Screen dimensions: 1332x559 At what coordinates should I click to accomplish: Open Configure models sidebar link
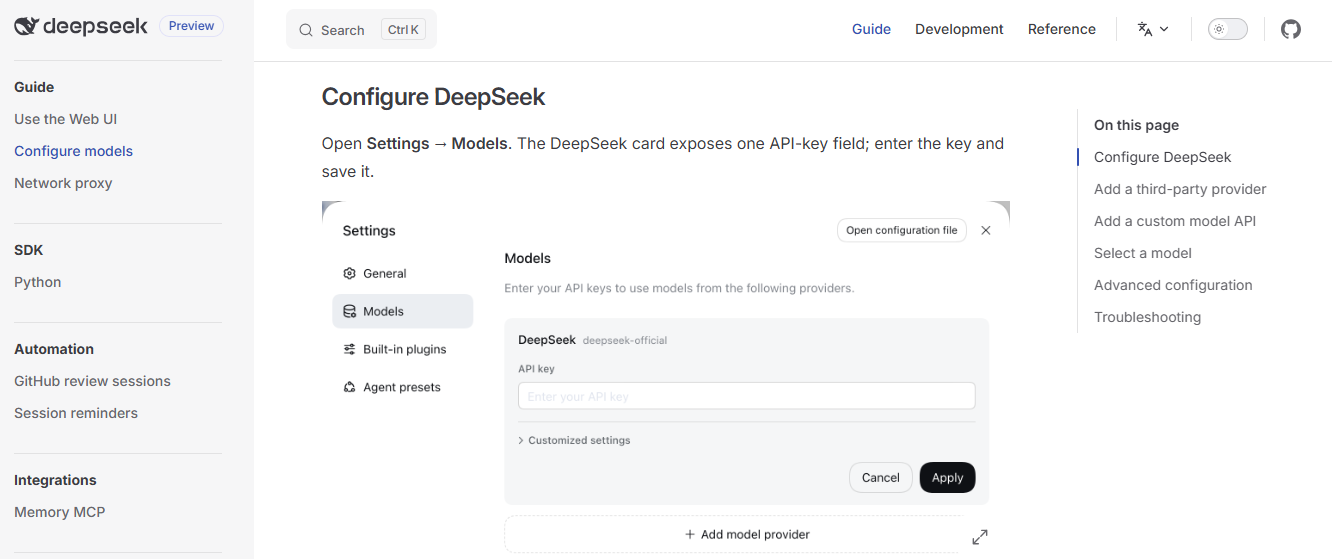pos(73,151)
